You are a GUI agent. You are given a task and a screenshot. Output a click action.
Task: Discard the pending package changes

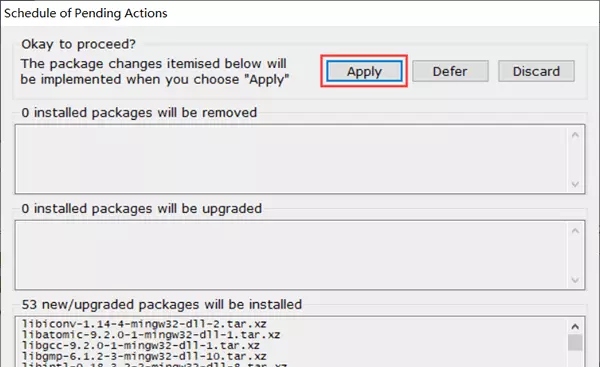[x=536, y=71]
